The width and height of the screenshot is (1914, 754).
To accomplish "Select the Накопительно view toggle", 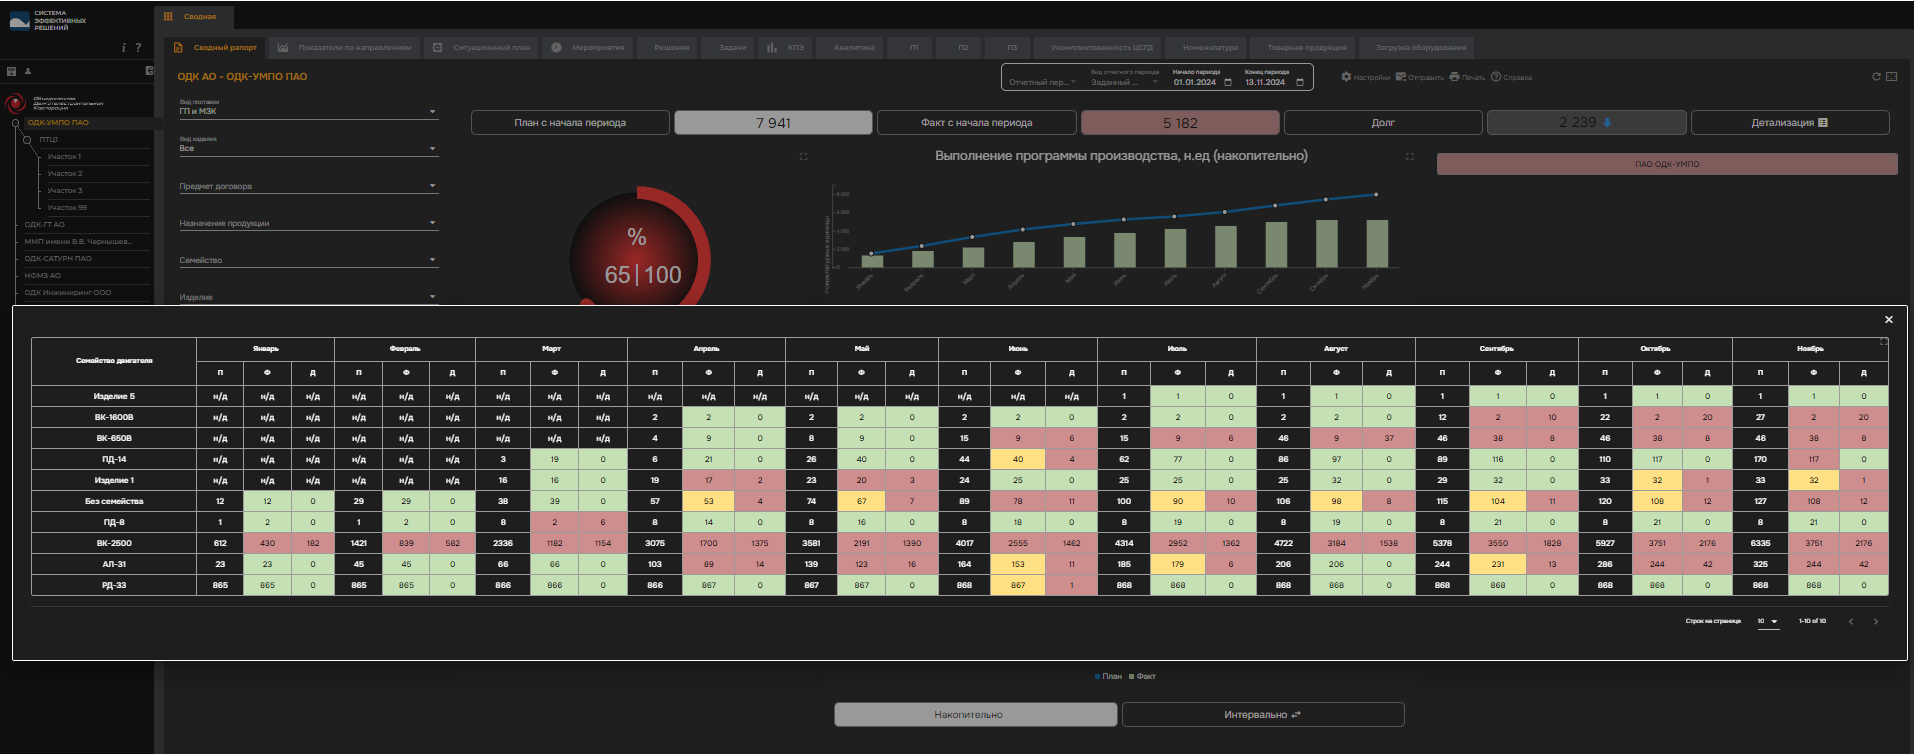I will [x=975, y=715].
